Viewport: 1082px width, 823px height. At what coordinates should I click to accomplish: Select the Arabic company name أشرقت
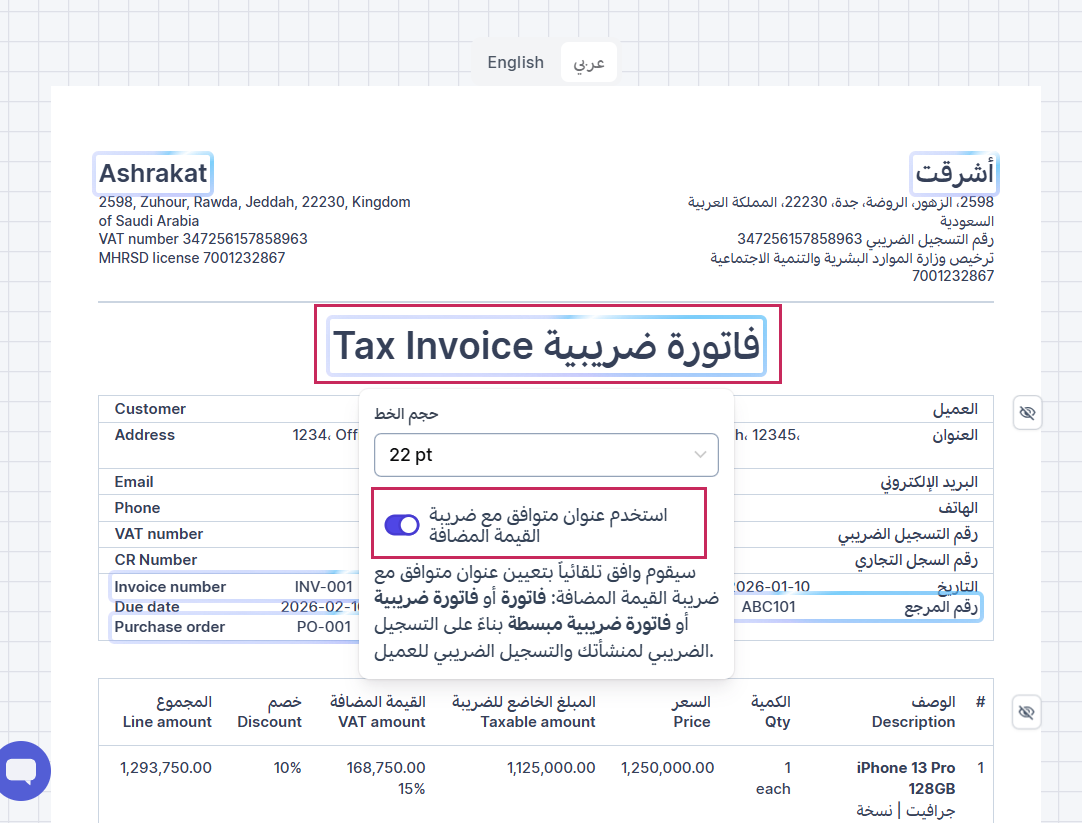955,173
